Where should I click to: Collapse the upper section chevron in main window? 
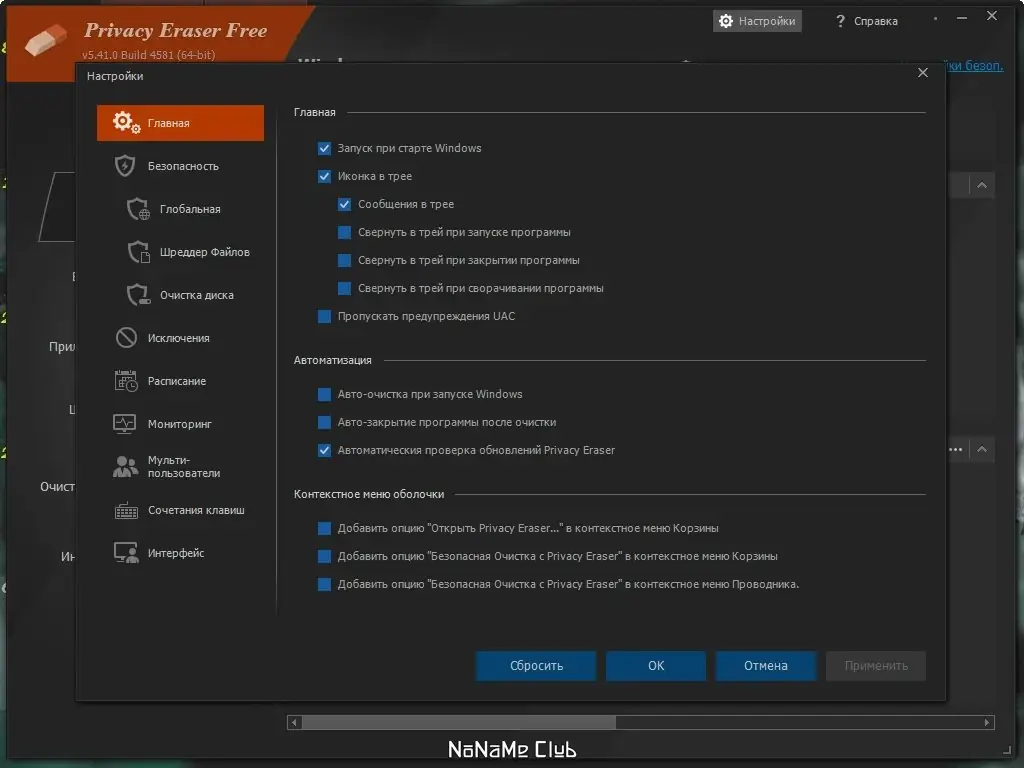[982, 185]
